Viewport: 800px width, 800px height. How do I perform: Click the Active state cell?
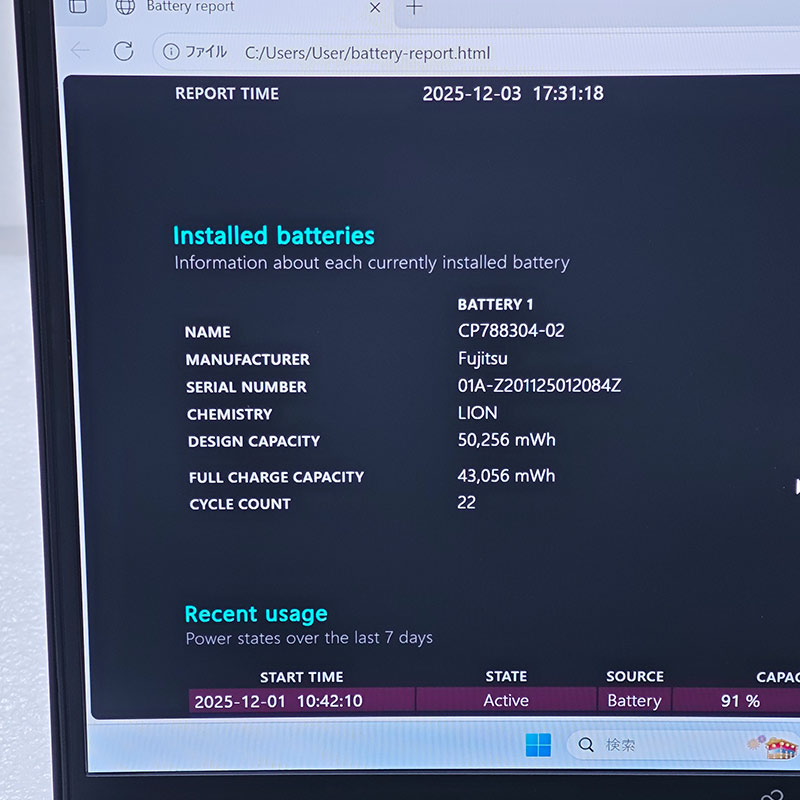click(506, 701)
